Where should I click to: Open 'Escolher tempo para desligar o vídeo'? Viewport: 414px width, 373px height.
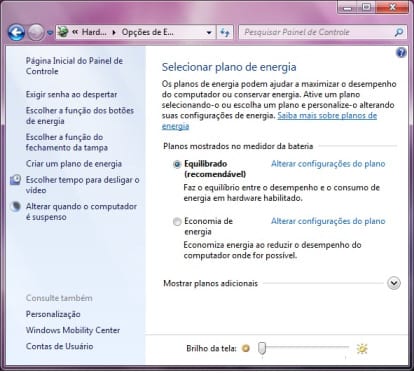pyautogui.click(x=83, y=185)
